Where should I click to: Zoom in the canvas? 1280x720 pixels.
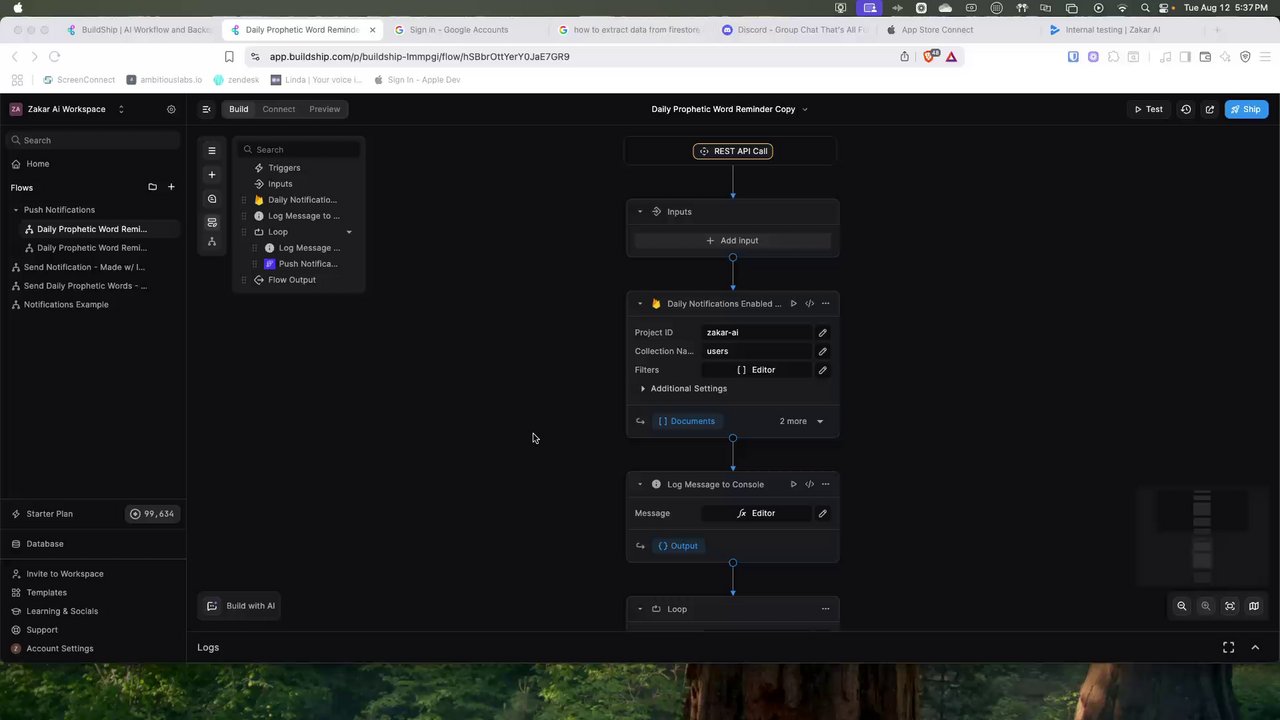point(1205,606)
